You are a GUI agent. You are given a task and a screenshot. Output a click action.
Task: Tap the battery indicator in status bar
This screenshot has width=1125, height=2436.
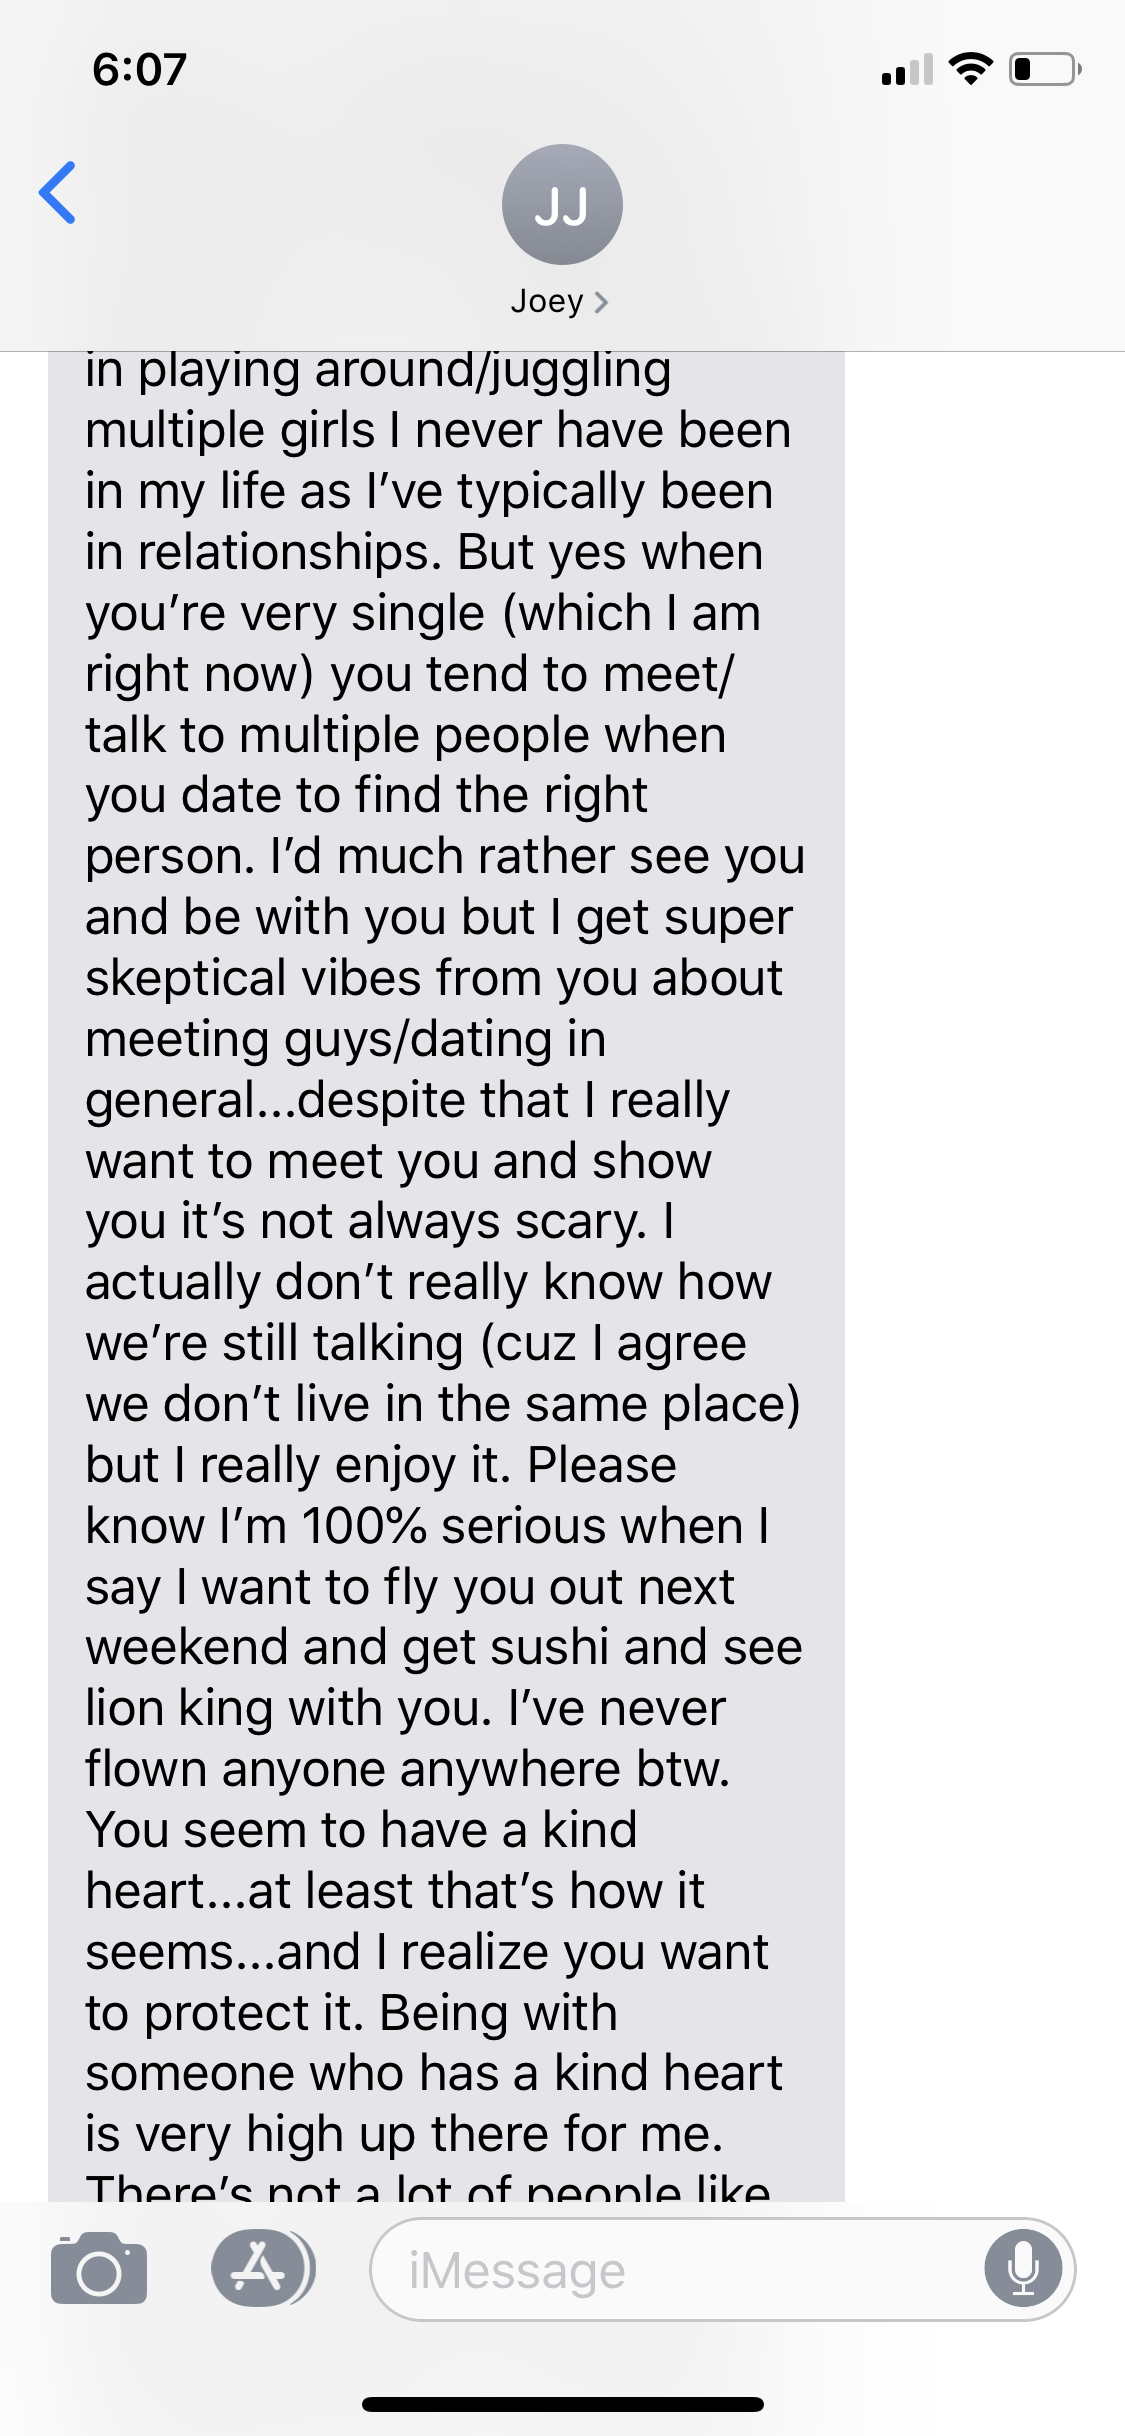click(1045, 69)
